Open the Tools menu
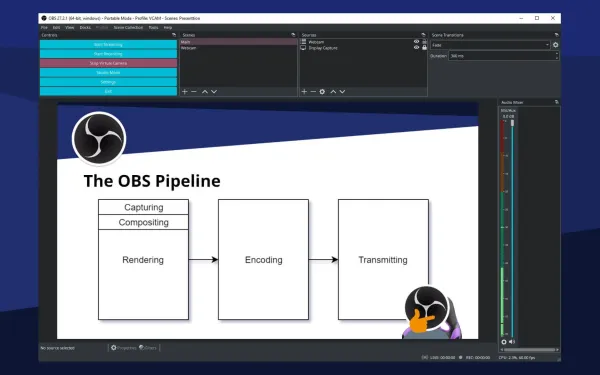 click(153, 28)
